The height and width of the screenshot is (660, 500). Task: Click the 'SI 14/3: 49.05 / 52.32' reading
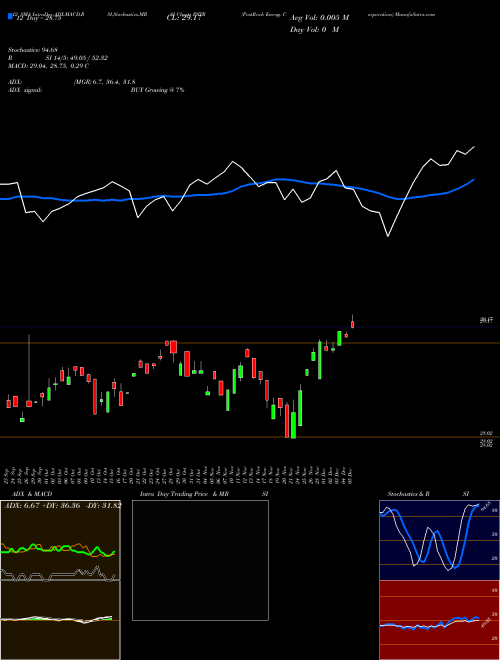pyautogui.click(x=77, y=58)
